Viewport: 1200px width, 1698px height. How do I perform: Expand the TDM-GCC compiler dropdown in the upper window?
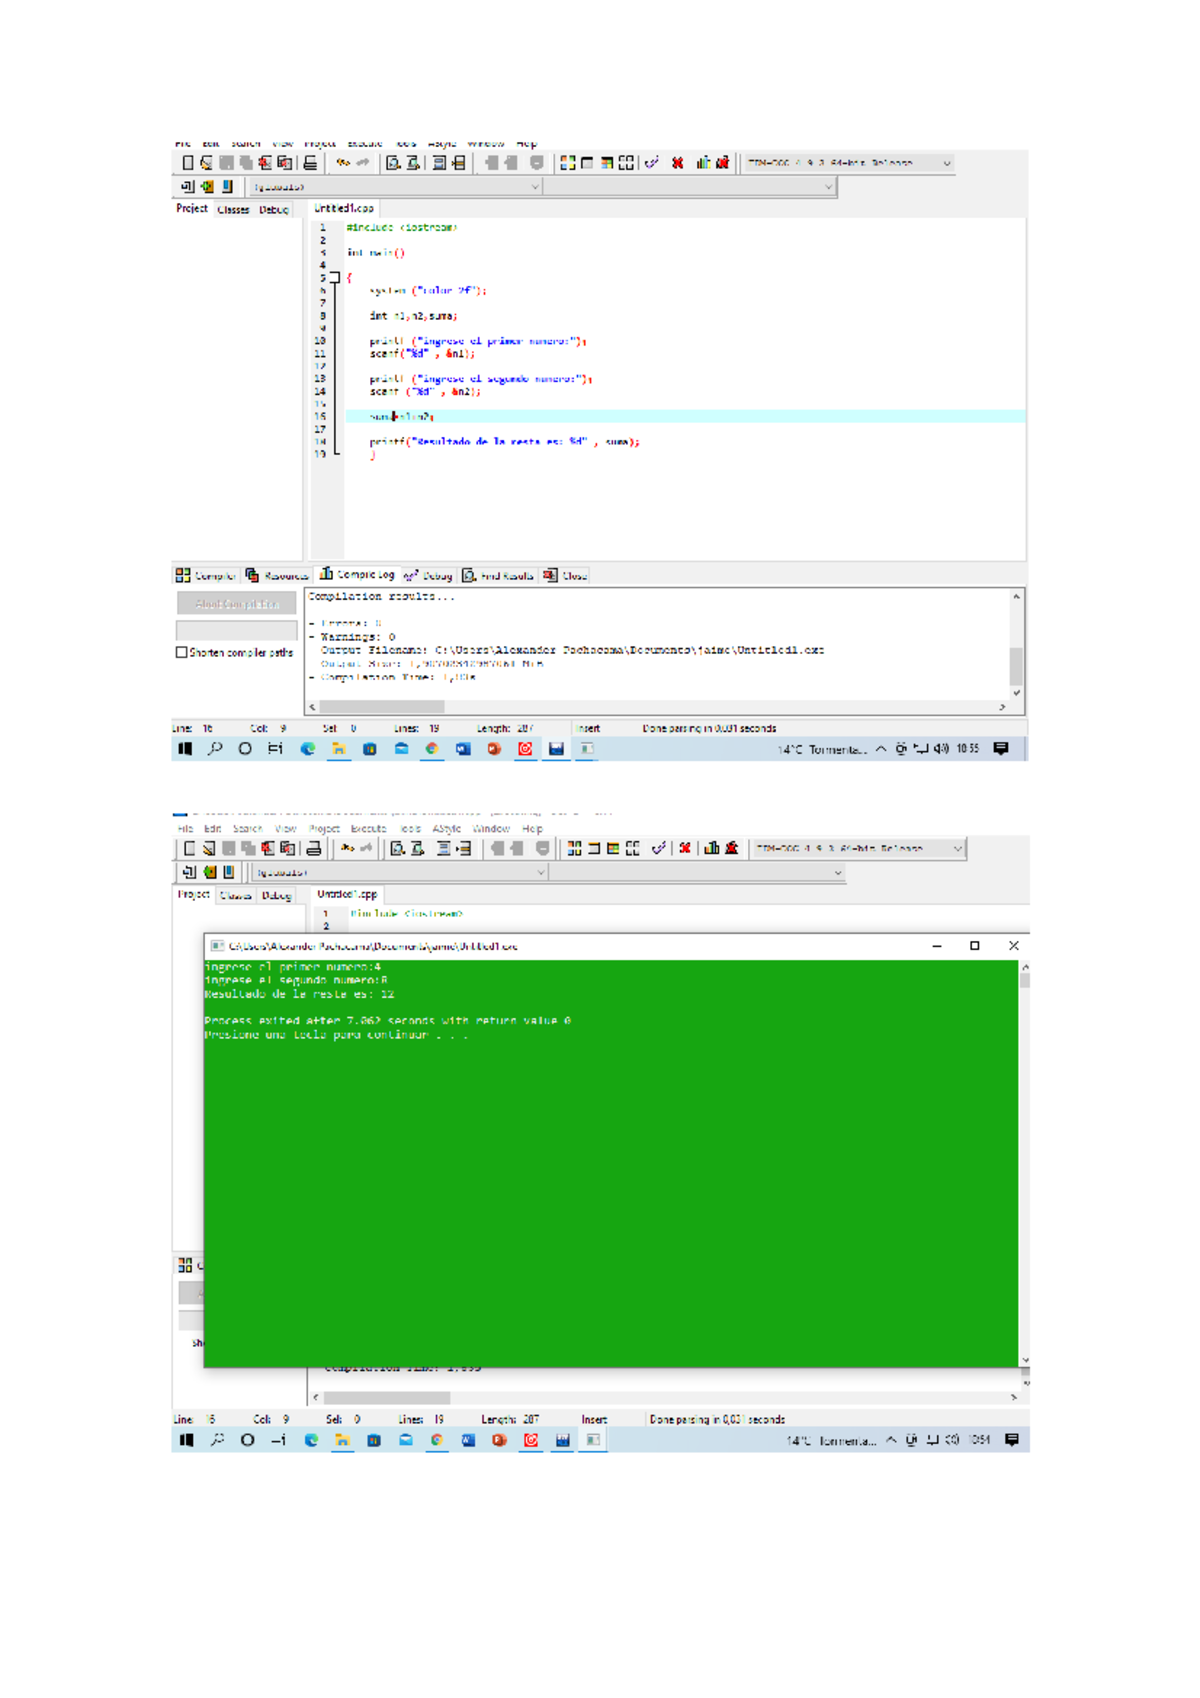click(946, 163)
